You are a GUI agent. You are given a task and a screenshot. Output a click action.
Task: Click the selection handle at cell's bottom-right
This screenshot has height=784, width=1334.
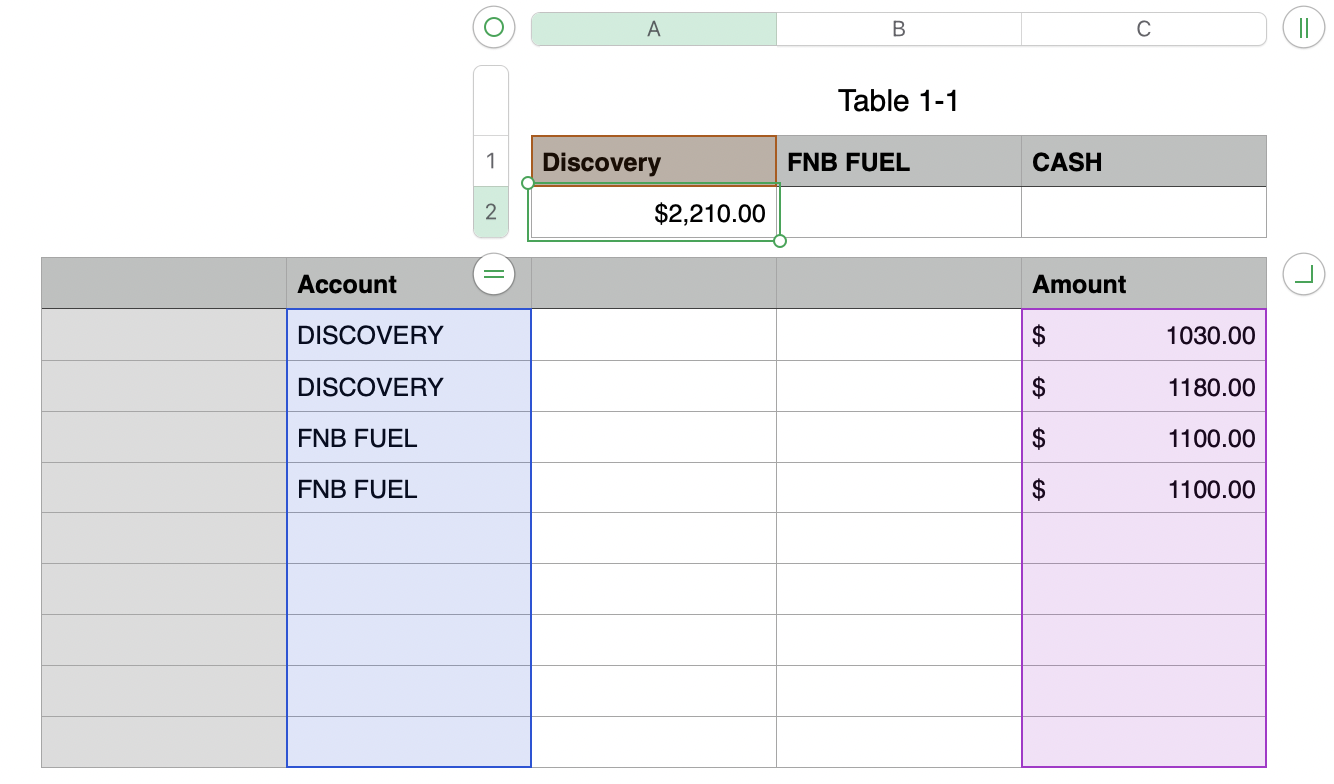pyautogui.click(x=780, y=240)
